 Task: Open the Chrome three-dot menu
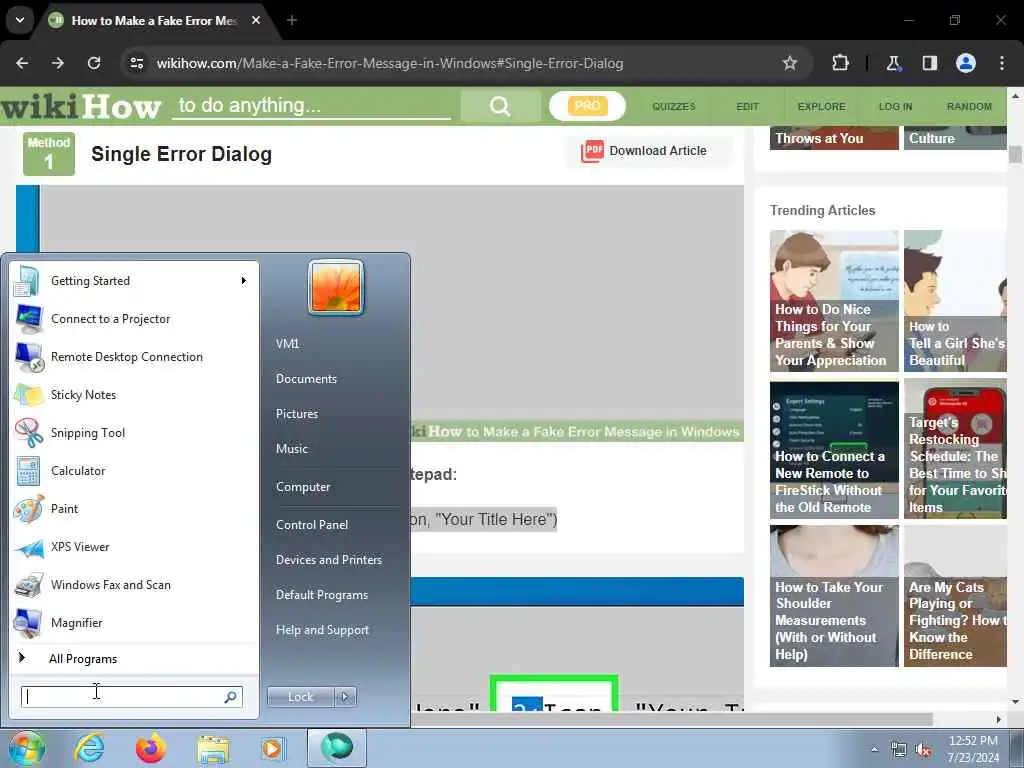(1002, 63)
